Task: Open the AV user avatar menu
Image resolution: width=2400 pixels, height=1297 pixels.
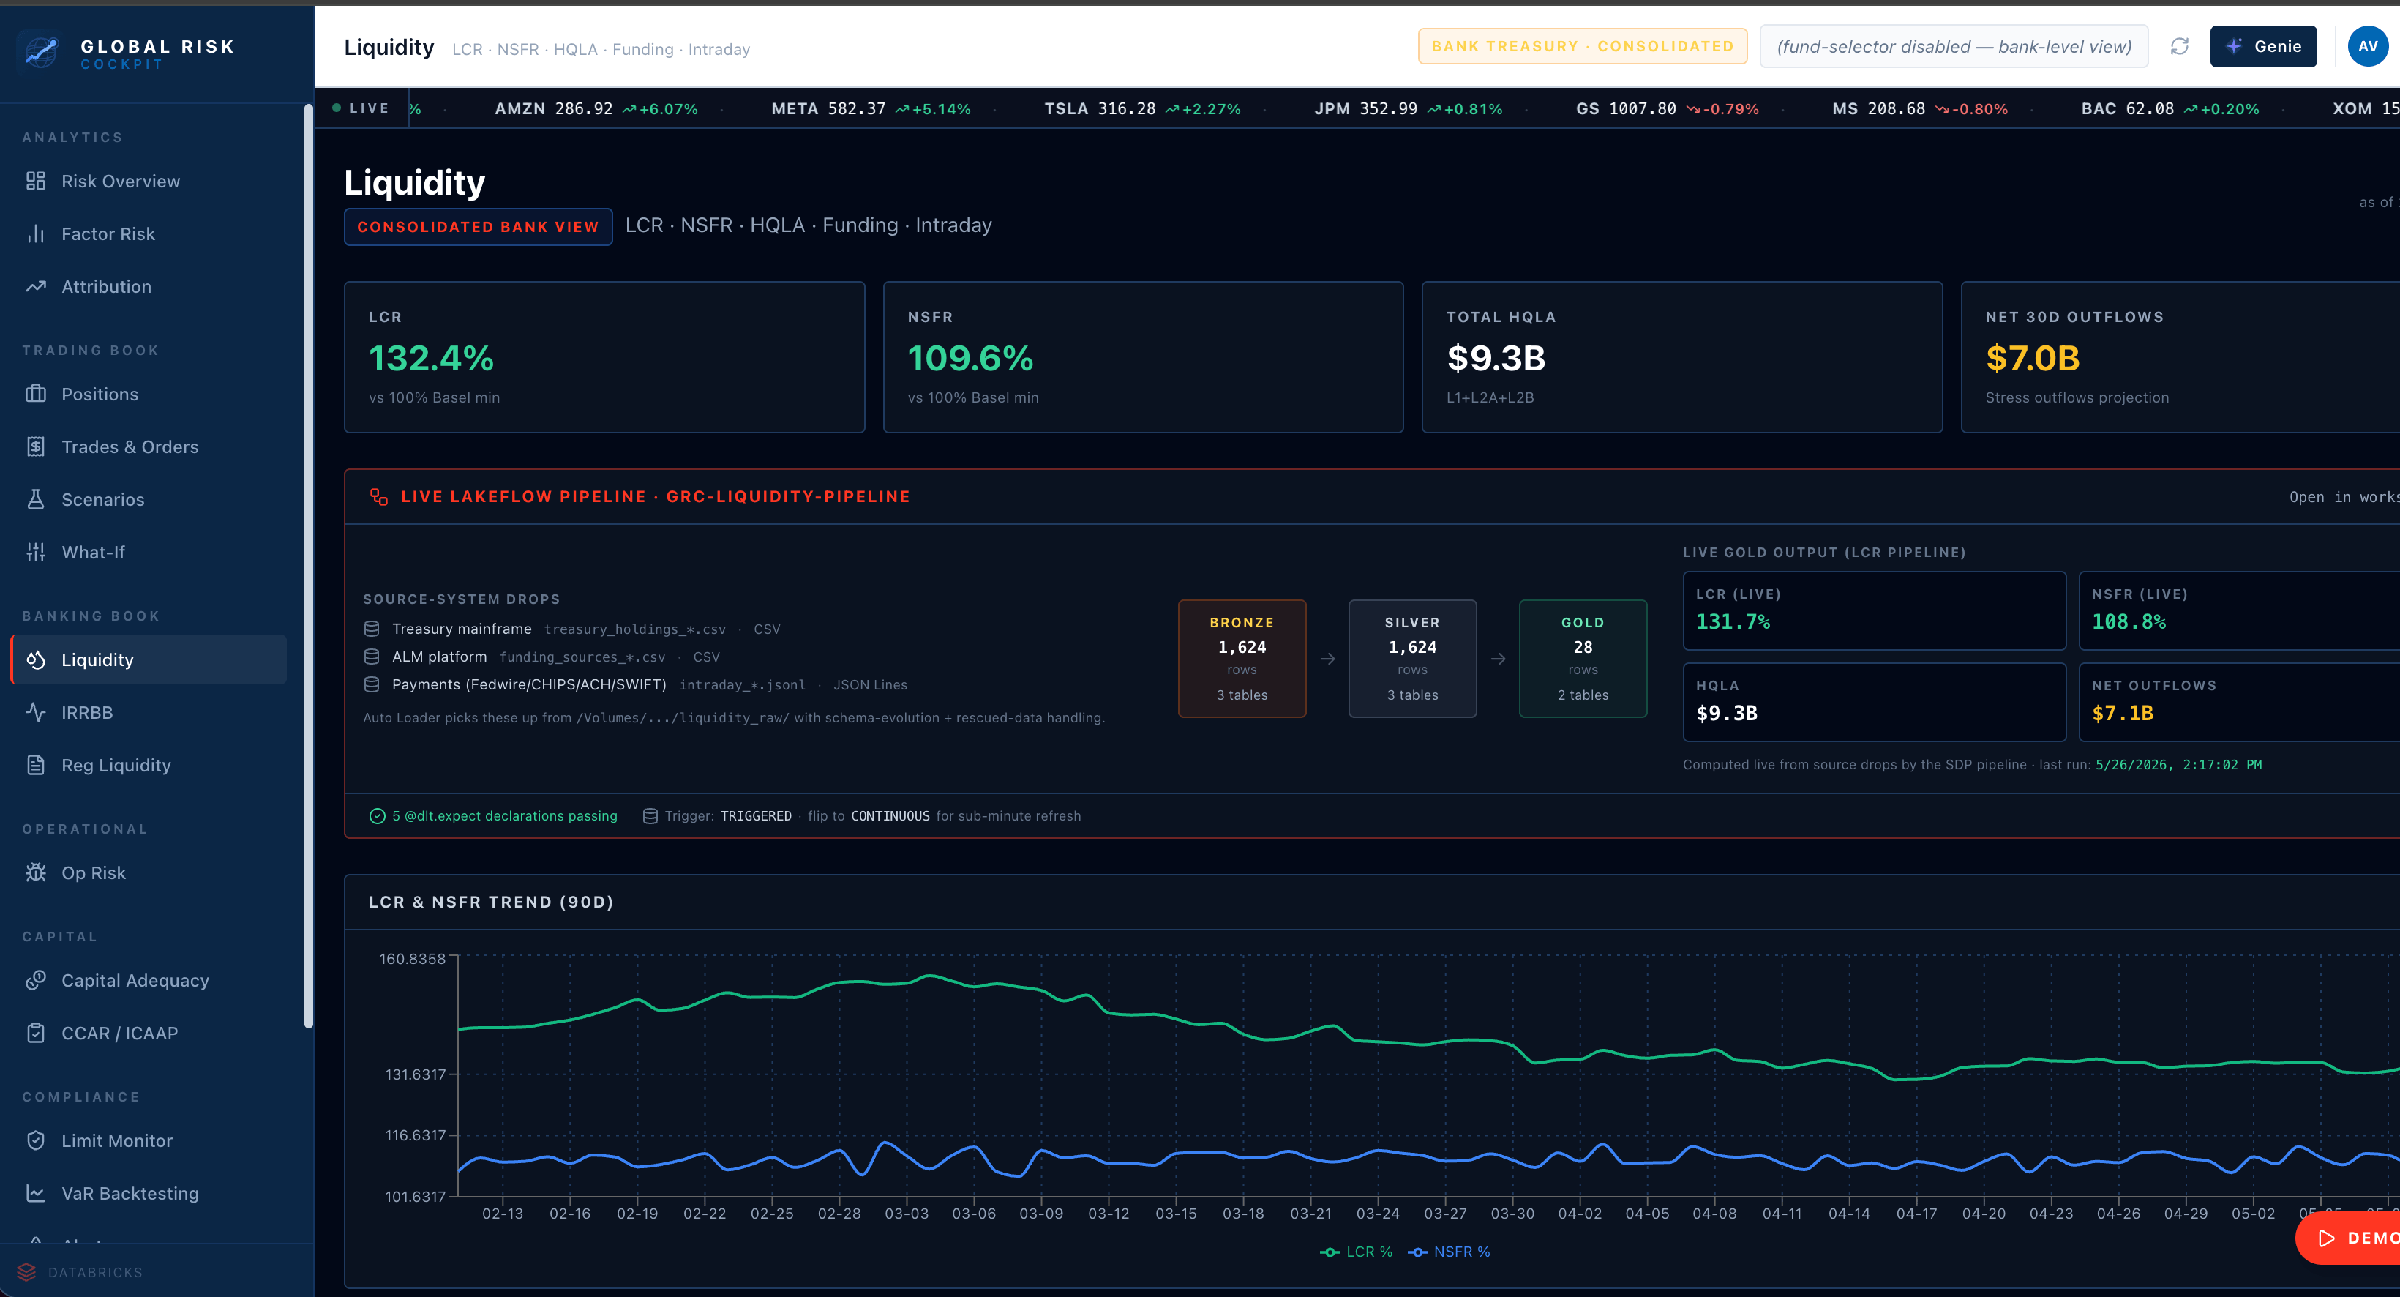Action: 2368,46
